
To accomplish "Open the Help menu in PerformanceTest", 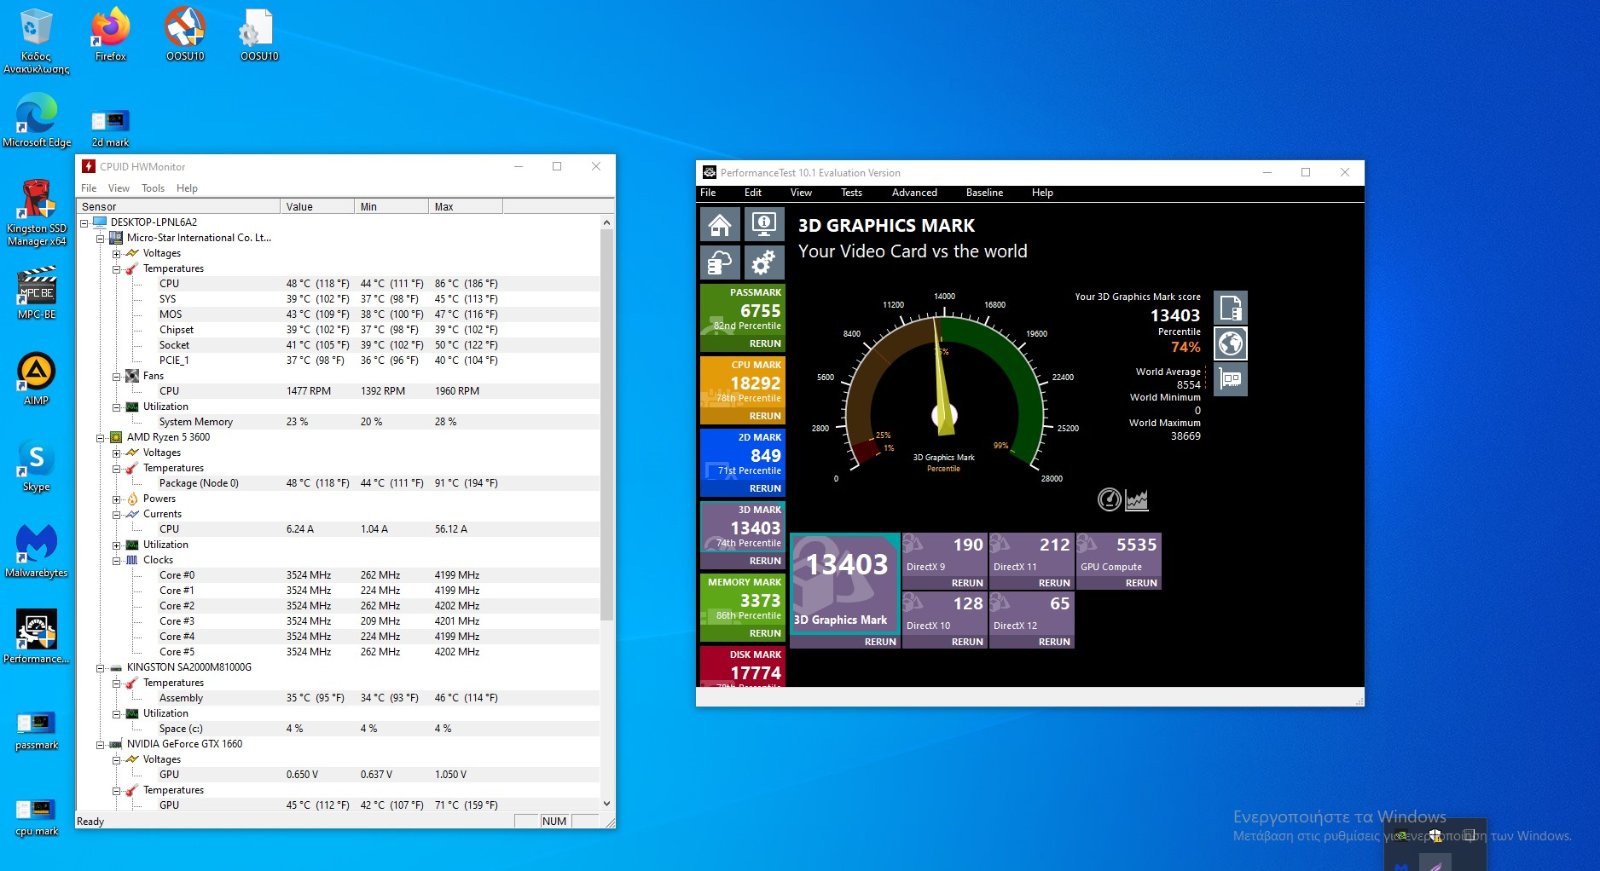I will tap(1042, 193).
